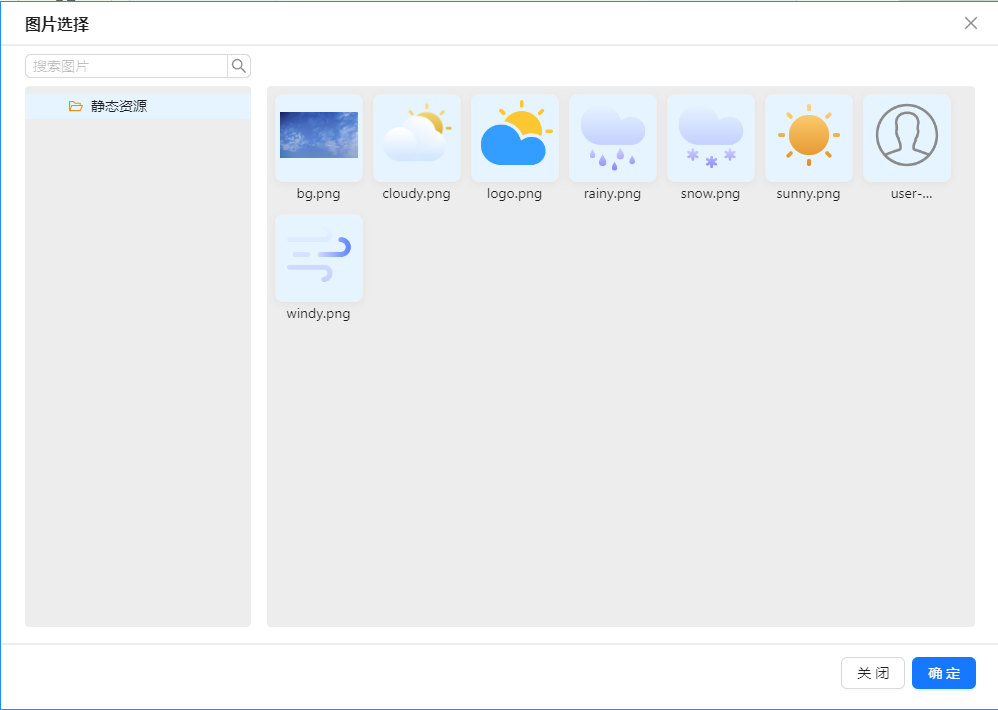
Task: Select the cloudy.png weather icon
Action: 417,137
